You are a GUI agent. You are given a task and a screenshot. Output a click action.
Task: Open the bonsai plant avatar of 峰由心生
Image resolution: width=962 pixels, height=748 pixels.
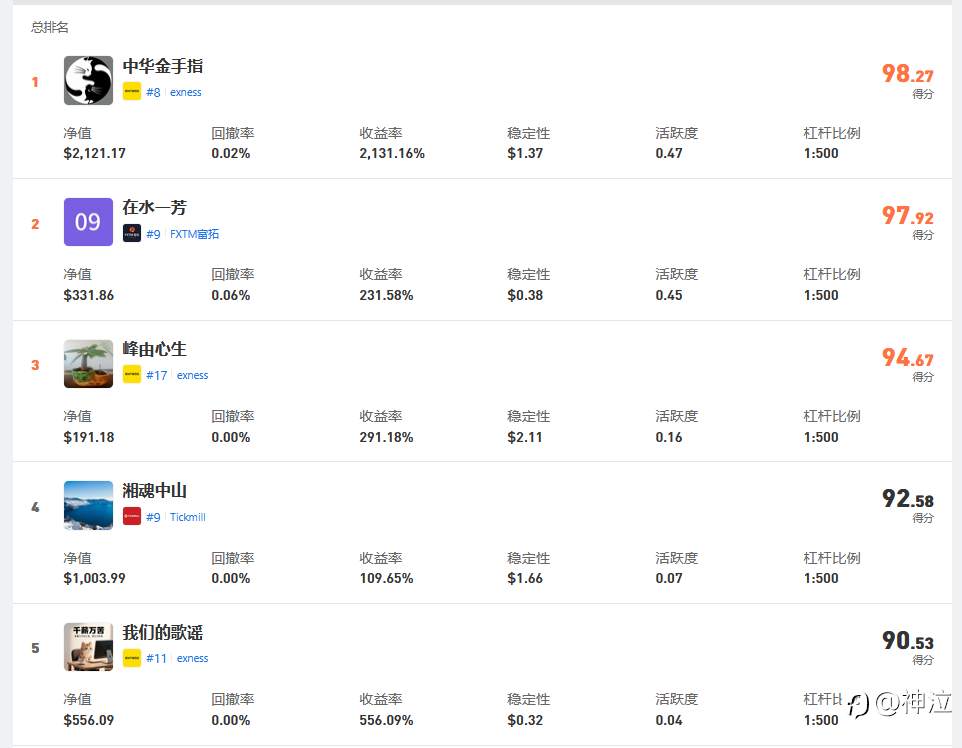[x=88, y=364]
